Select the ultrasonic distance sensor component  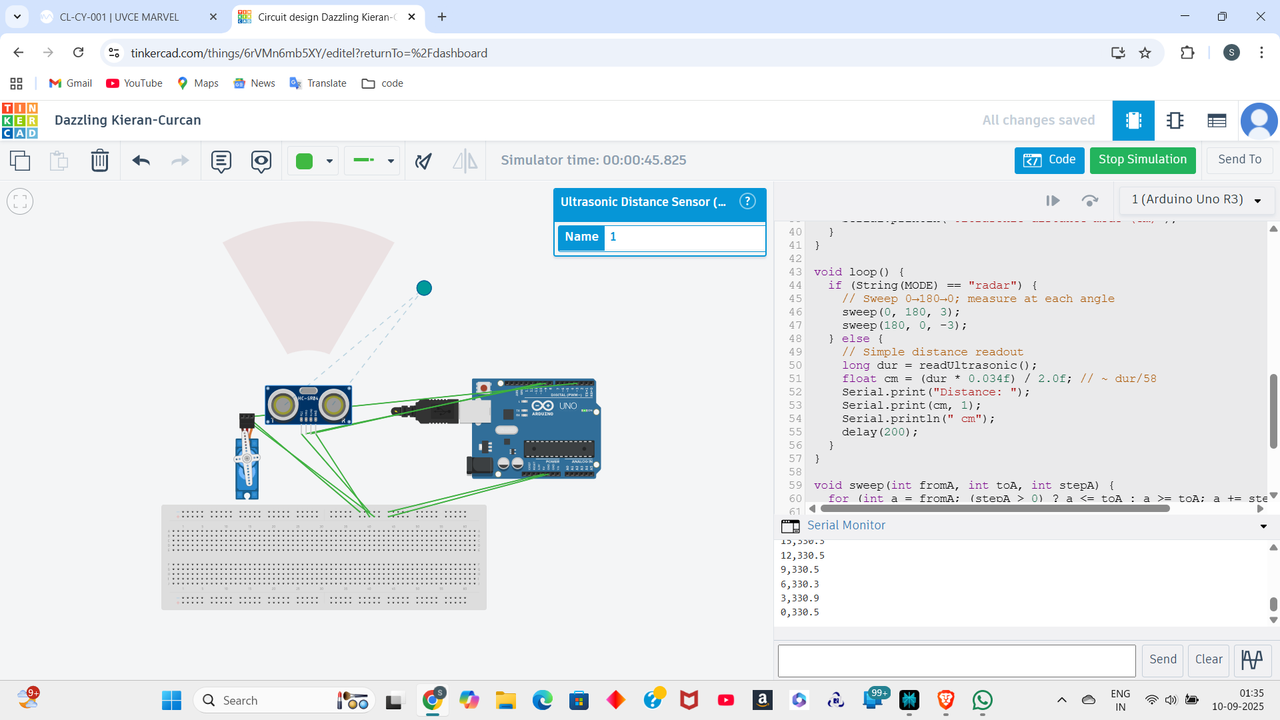(310, 405)
